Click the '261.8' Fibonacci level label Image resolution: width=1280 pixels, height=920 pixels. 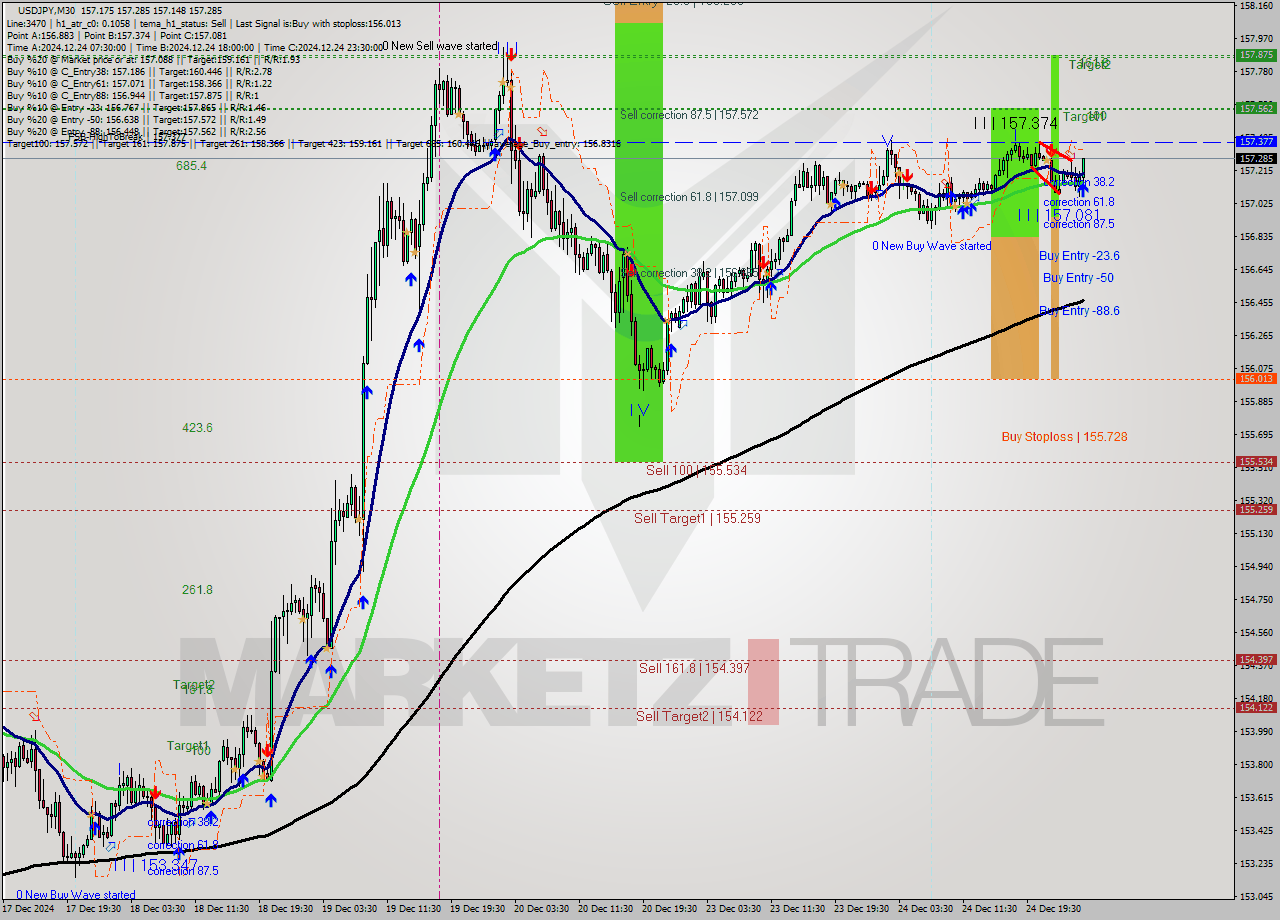pos(197,590)
